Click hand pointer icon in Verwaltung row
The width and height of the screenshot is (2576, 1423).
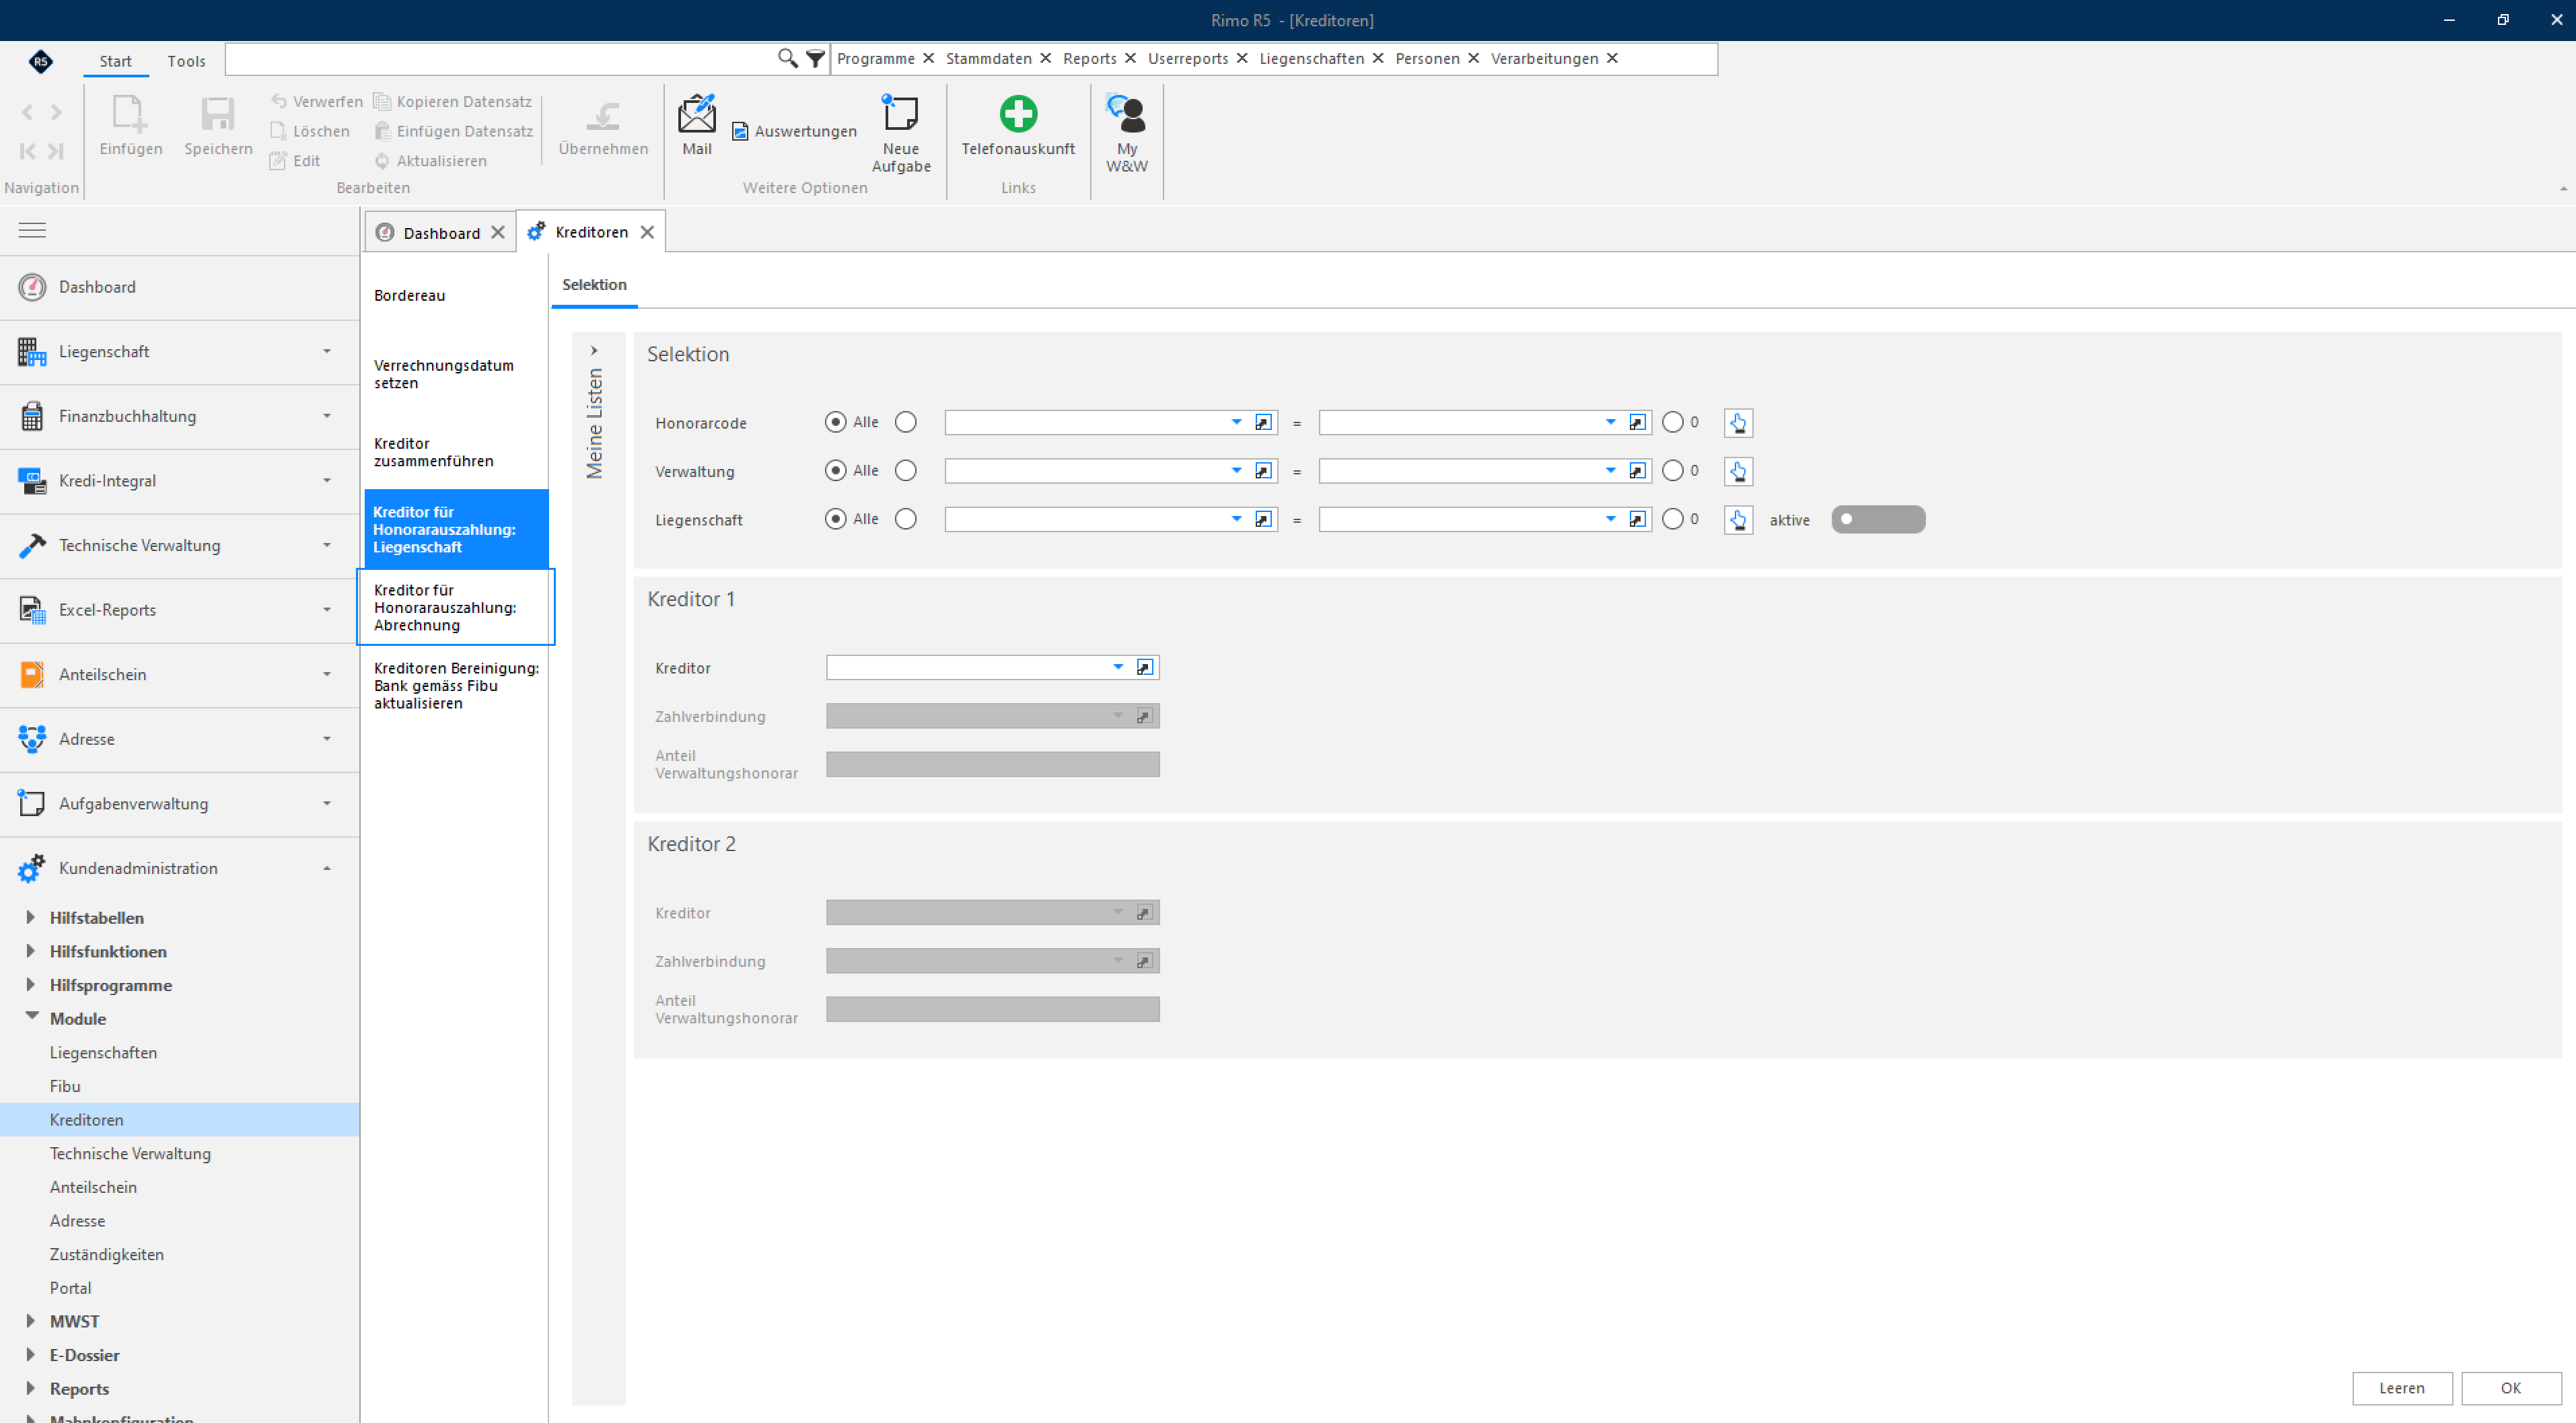click(x=1737, y=471)
